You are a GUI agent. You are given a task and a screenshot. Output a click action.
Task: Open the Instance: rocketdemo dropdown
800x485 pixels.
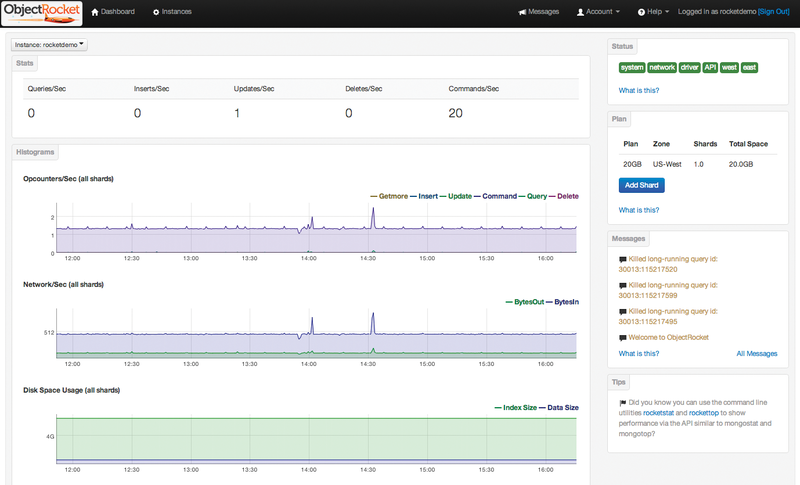click(x=50, y=45)
